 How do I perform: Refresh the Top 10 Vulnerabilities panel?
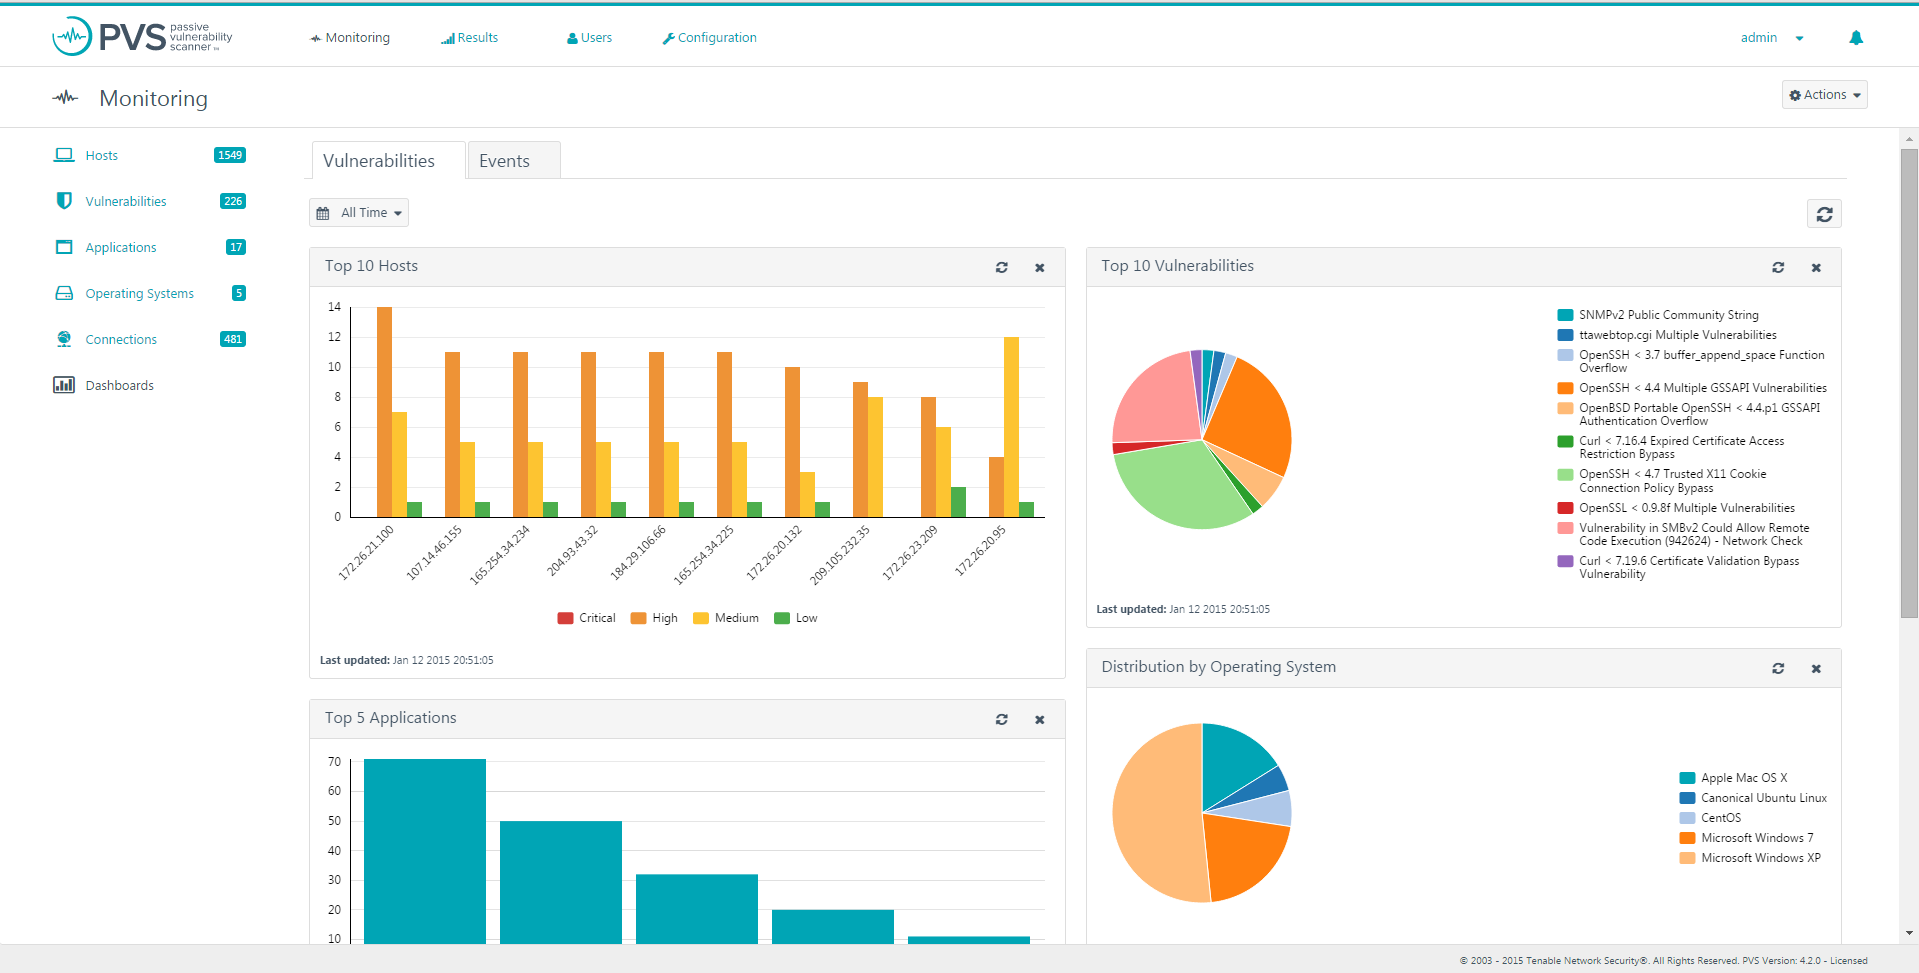pos(1778,267)
